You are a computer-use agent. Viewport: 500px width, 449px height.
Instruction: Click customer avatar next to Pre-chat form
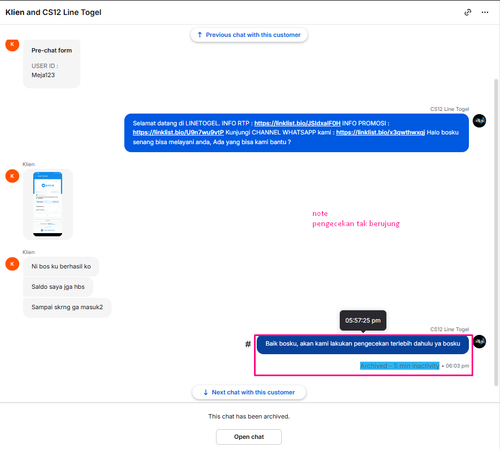coord(12,45)
